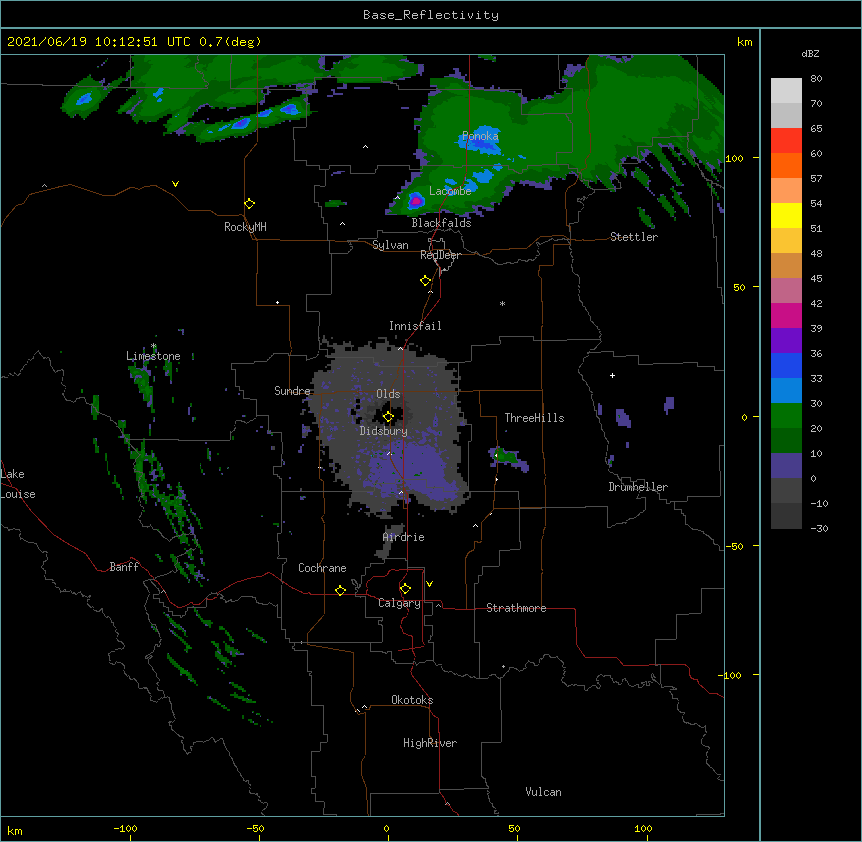The image size is (862, 842).
Task: Click the 100 tick on bottom km axis
Action: pyautogui.click(x=643, y=828)
